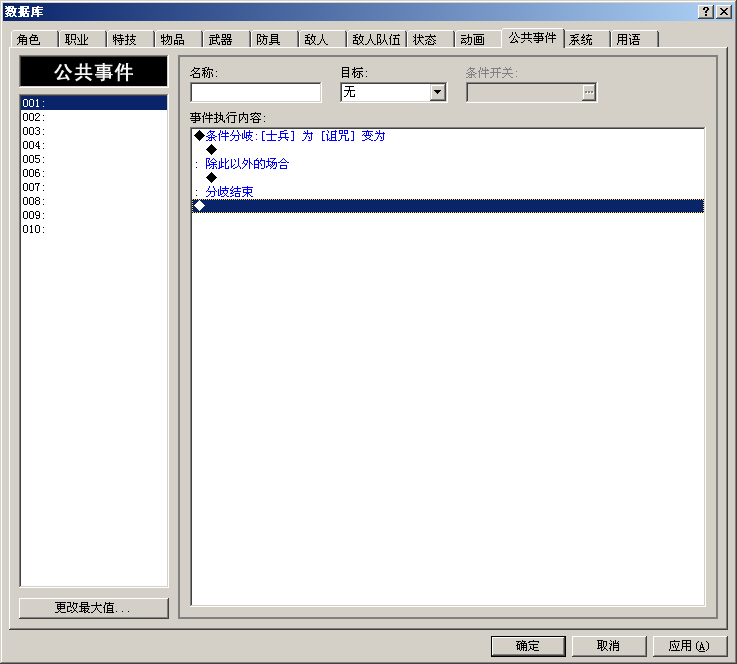Select common event 009 in list
Viewport: 737px width, 664px height.
click(94, 215)
